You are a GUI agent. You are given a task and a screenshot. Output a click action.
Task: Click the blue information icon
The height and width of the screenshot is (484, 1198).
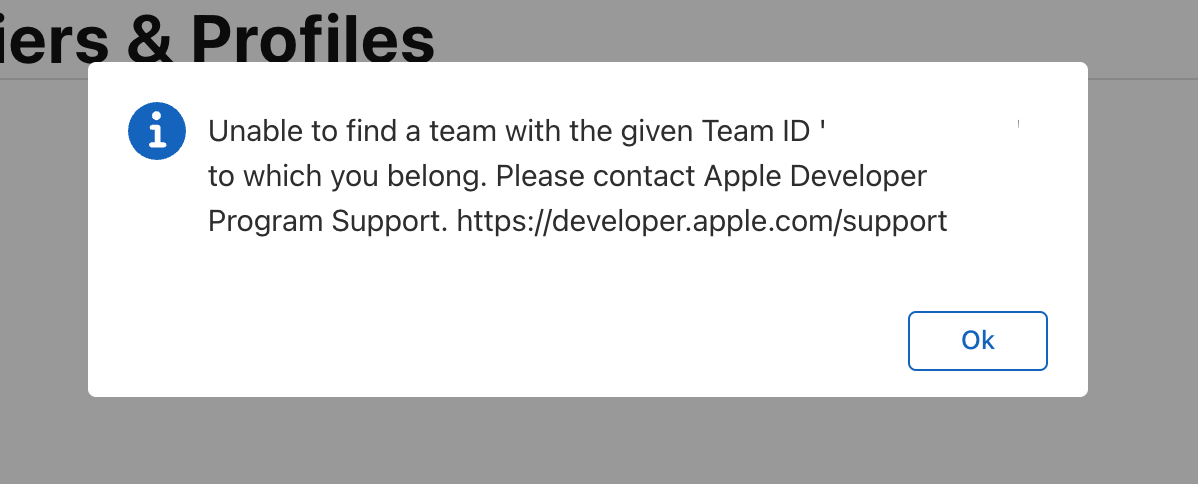click(157, 131)
